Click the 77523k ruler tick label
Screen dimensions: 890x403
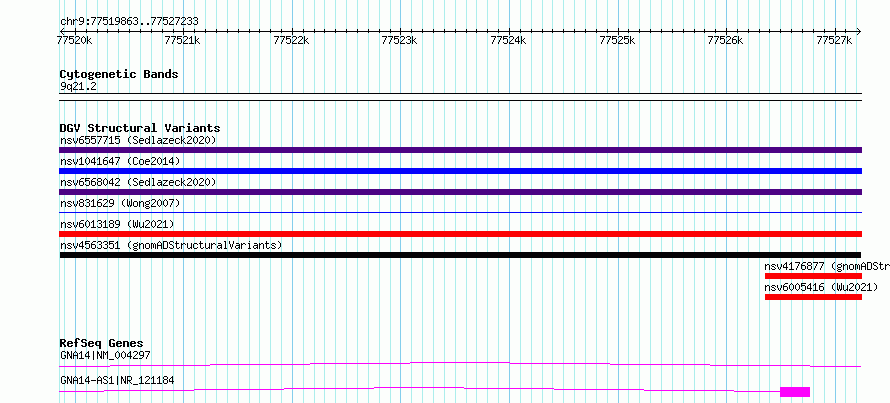[x=400, y=40]
